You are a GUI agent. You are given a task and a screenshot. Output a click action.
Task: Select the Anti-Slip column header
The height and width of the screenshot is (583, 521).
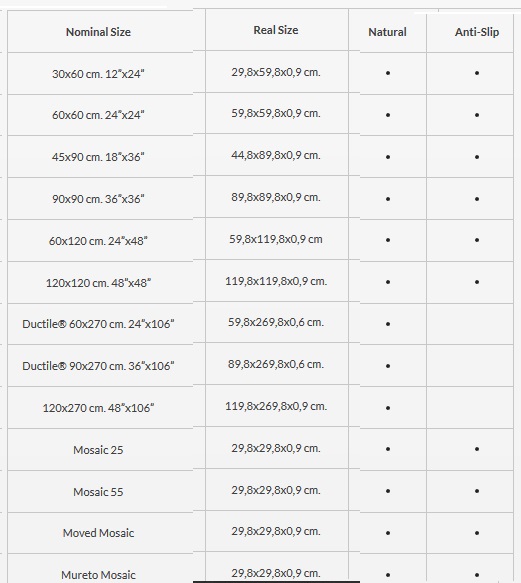point(477,32)
